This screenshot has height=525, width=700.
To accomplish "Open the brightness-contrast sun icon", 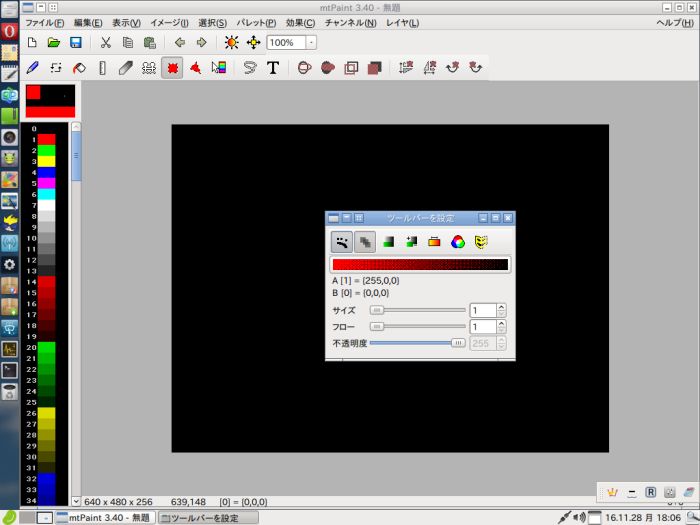I will point(231,43).
